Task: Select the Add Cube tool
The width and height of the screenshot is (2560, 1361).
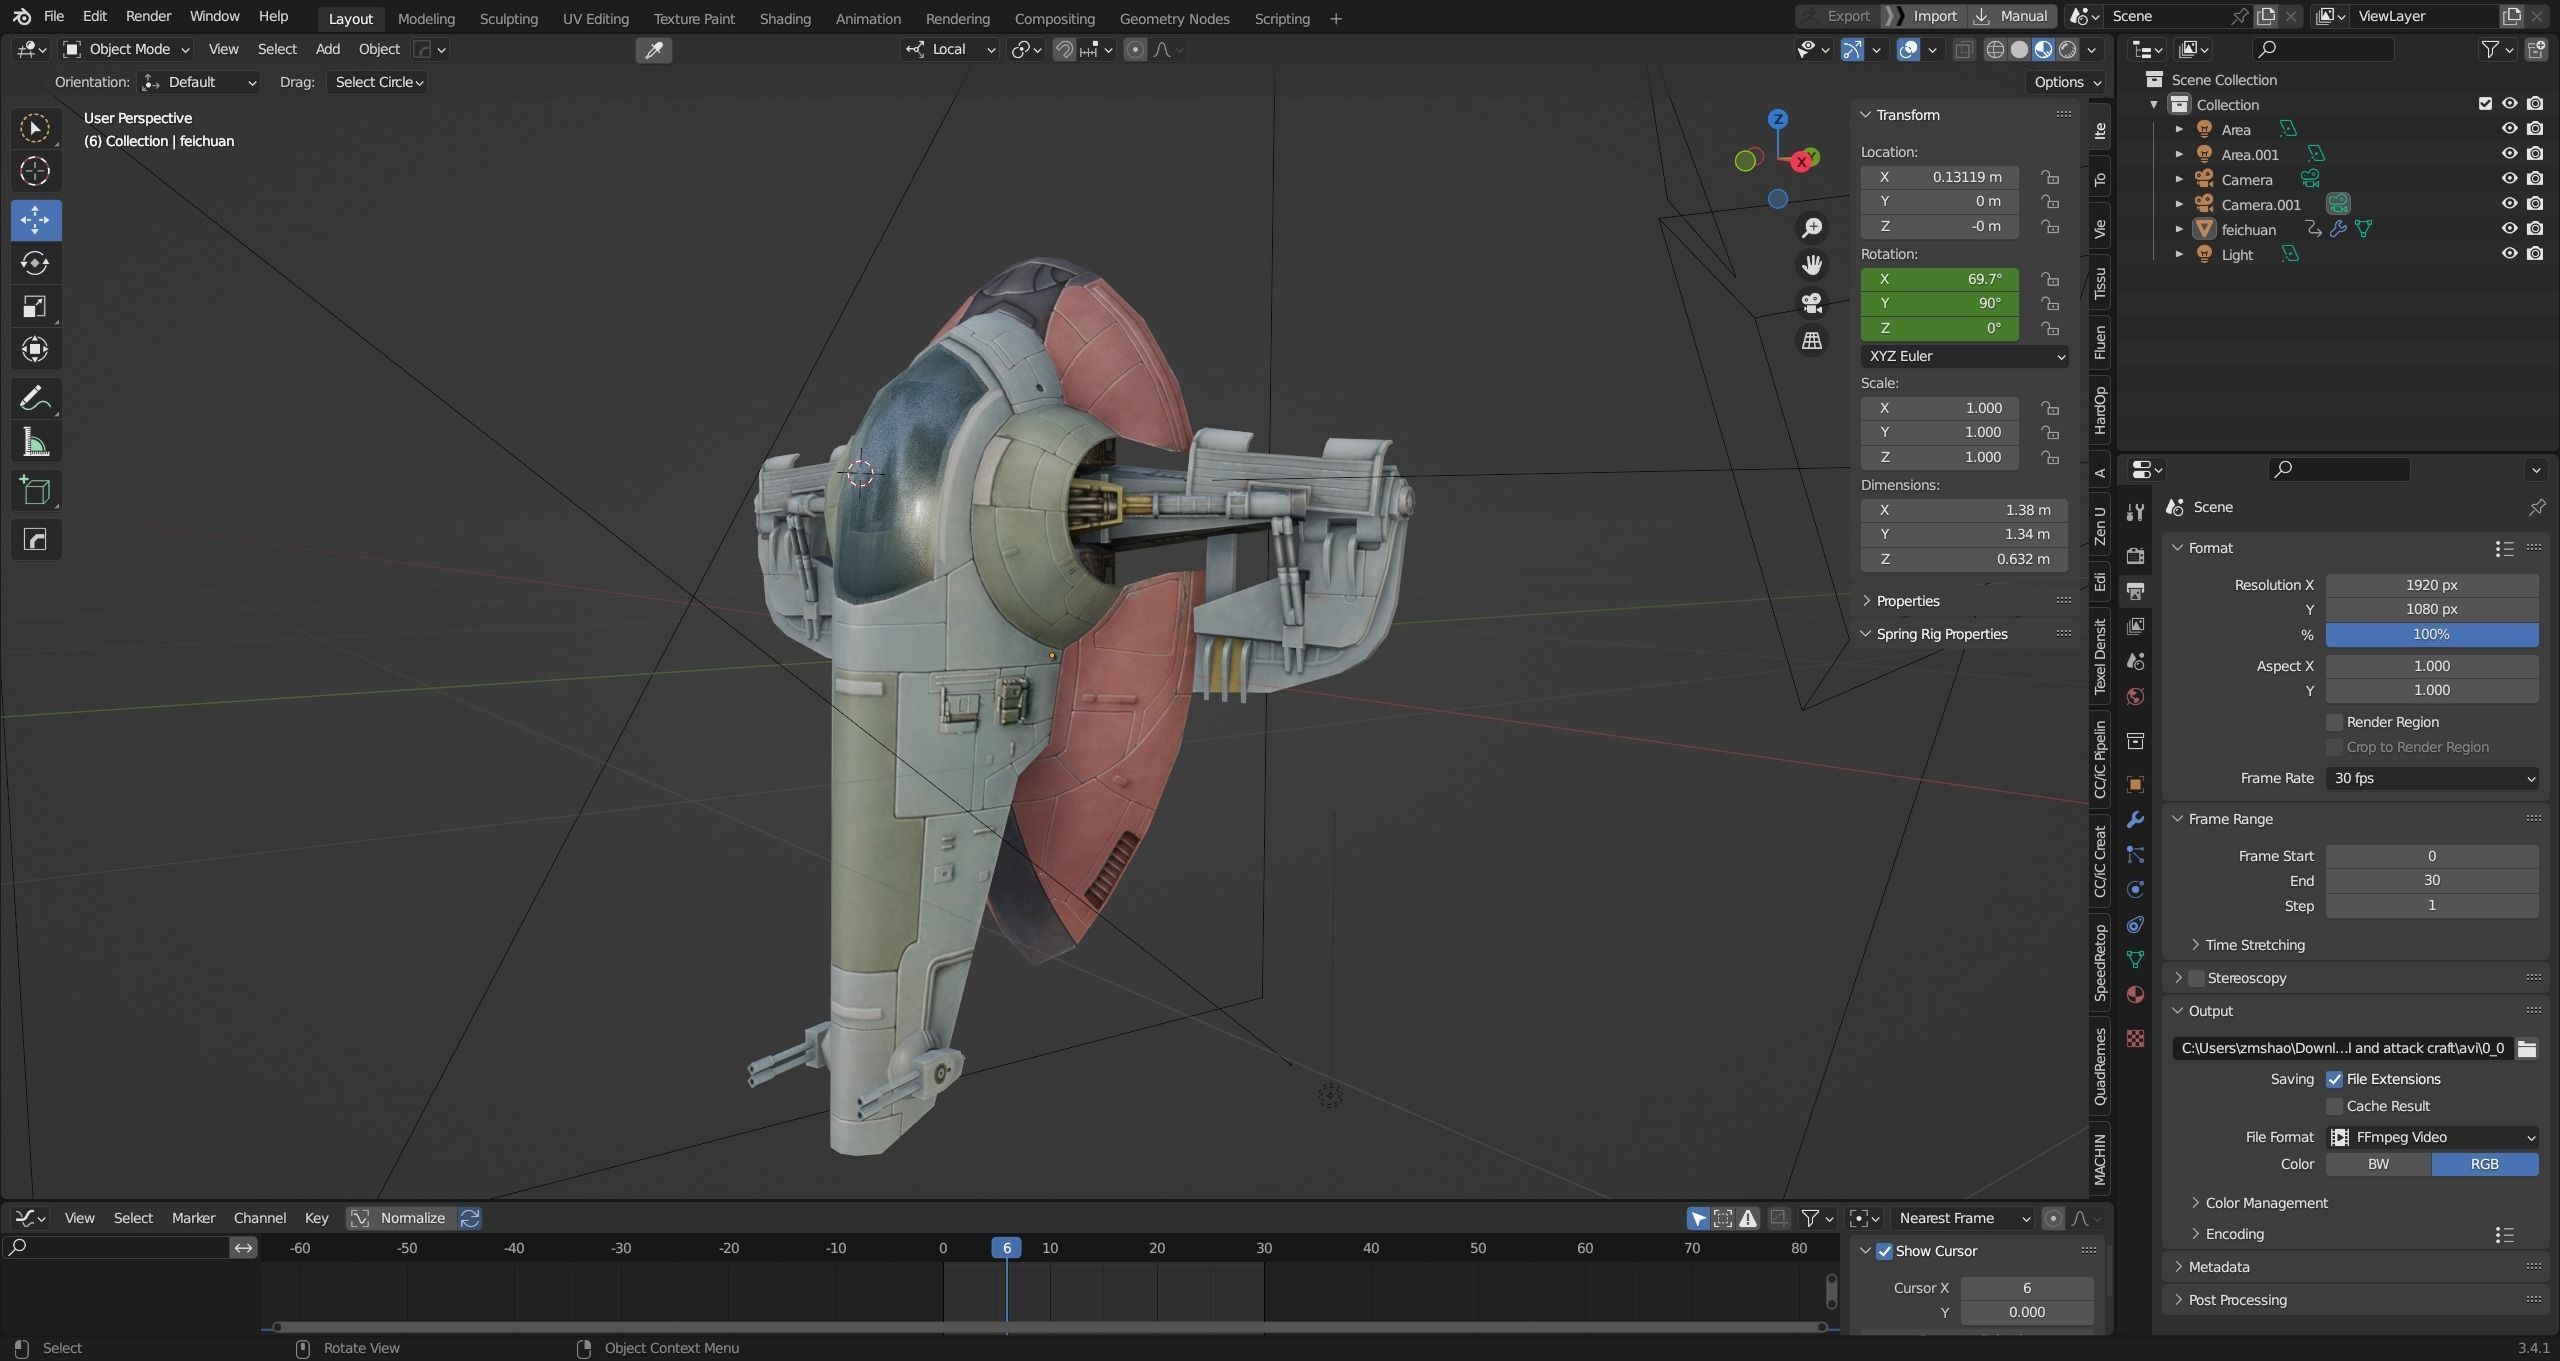Action: click(x=35, y=491)
